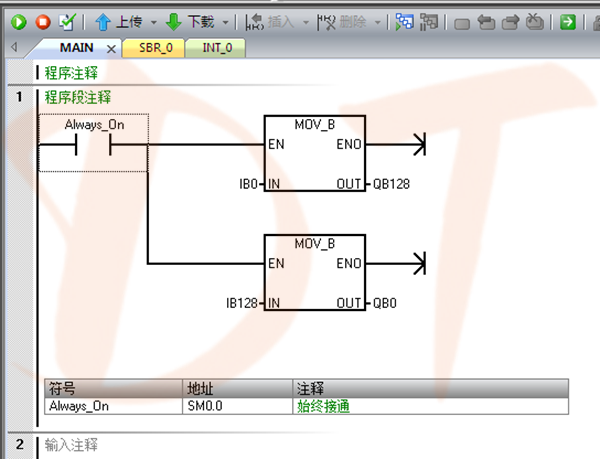
Task: Click the green arrow icon at toolbar end
Action: (568, 21)
